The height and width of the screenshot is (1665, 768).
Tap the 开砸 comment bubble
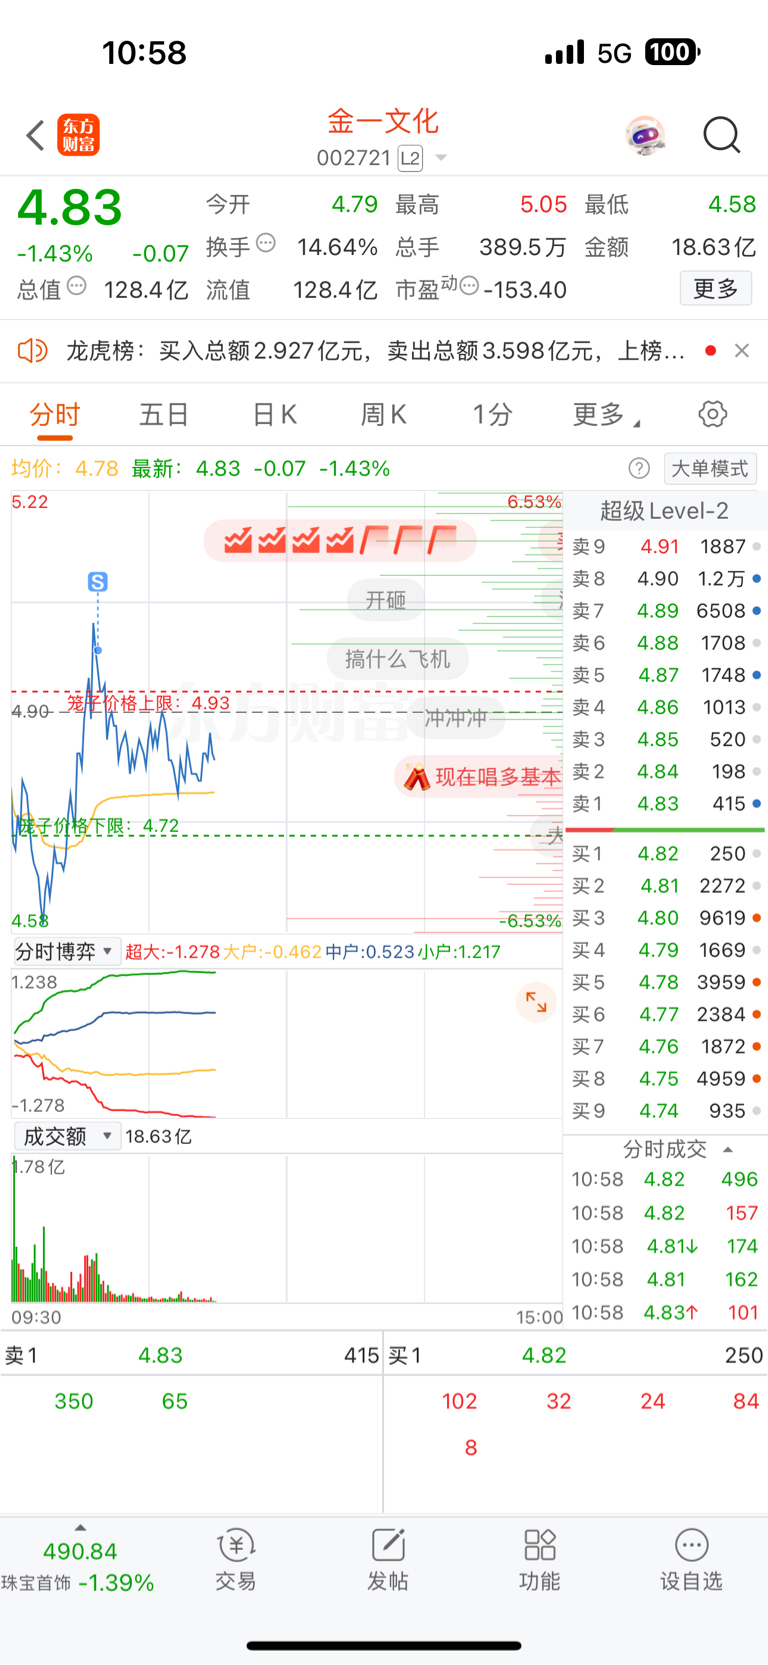386,600
